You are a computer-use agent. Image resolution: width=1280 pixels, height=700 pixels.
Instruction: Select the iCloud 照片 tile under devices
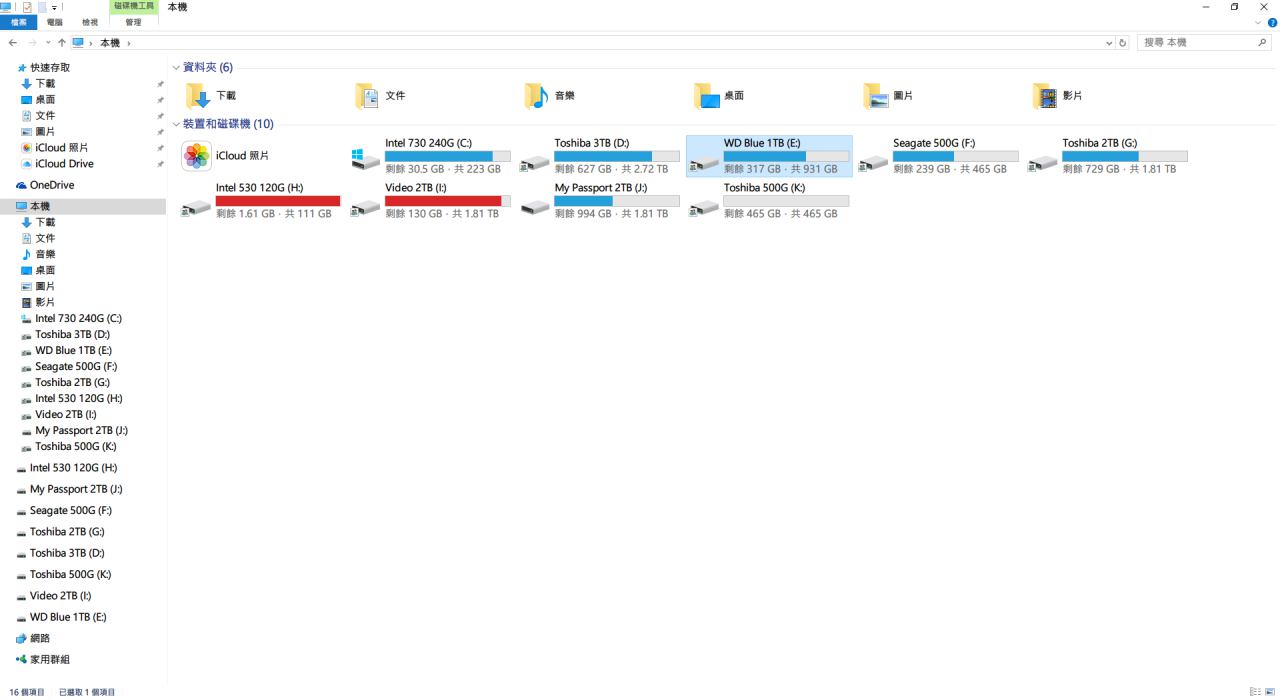tap(226, 156)
